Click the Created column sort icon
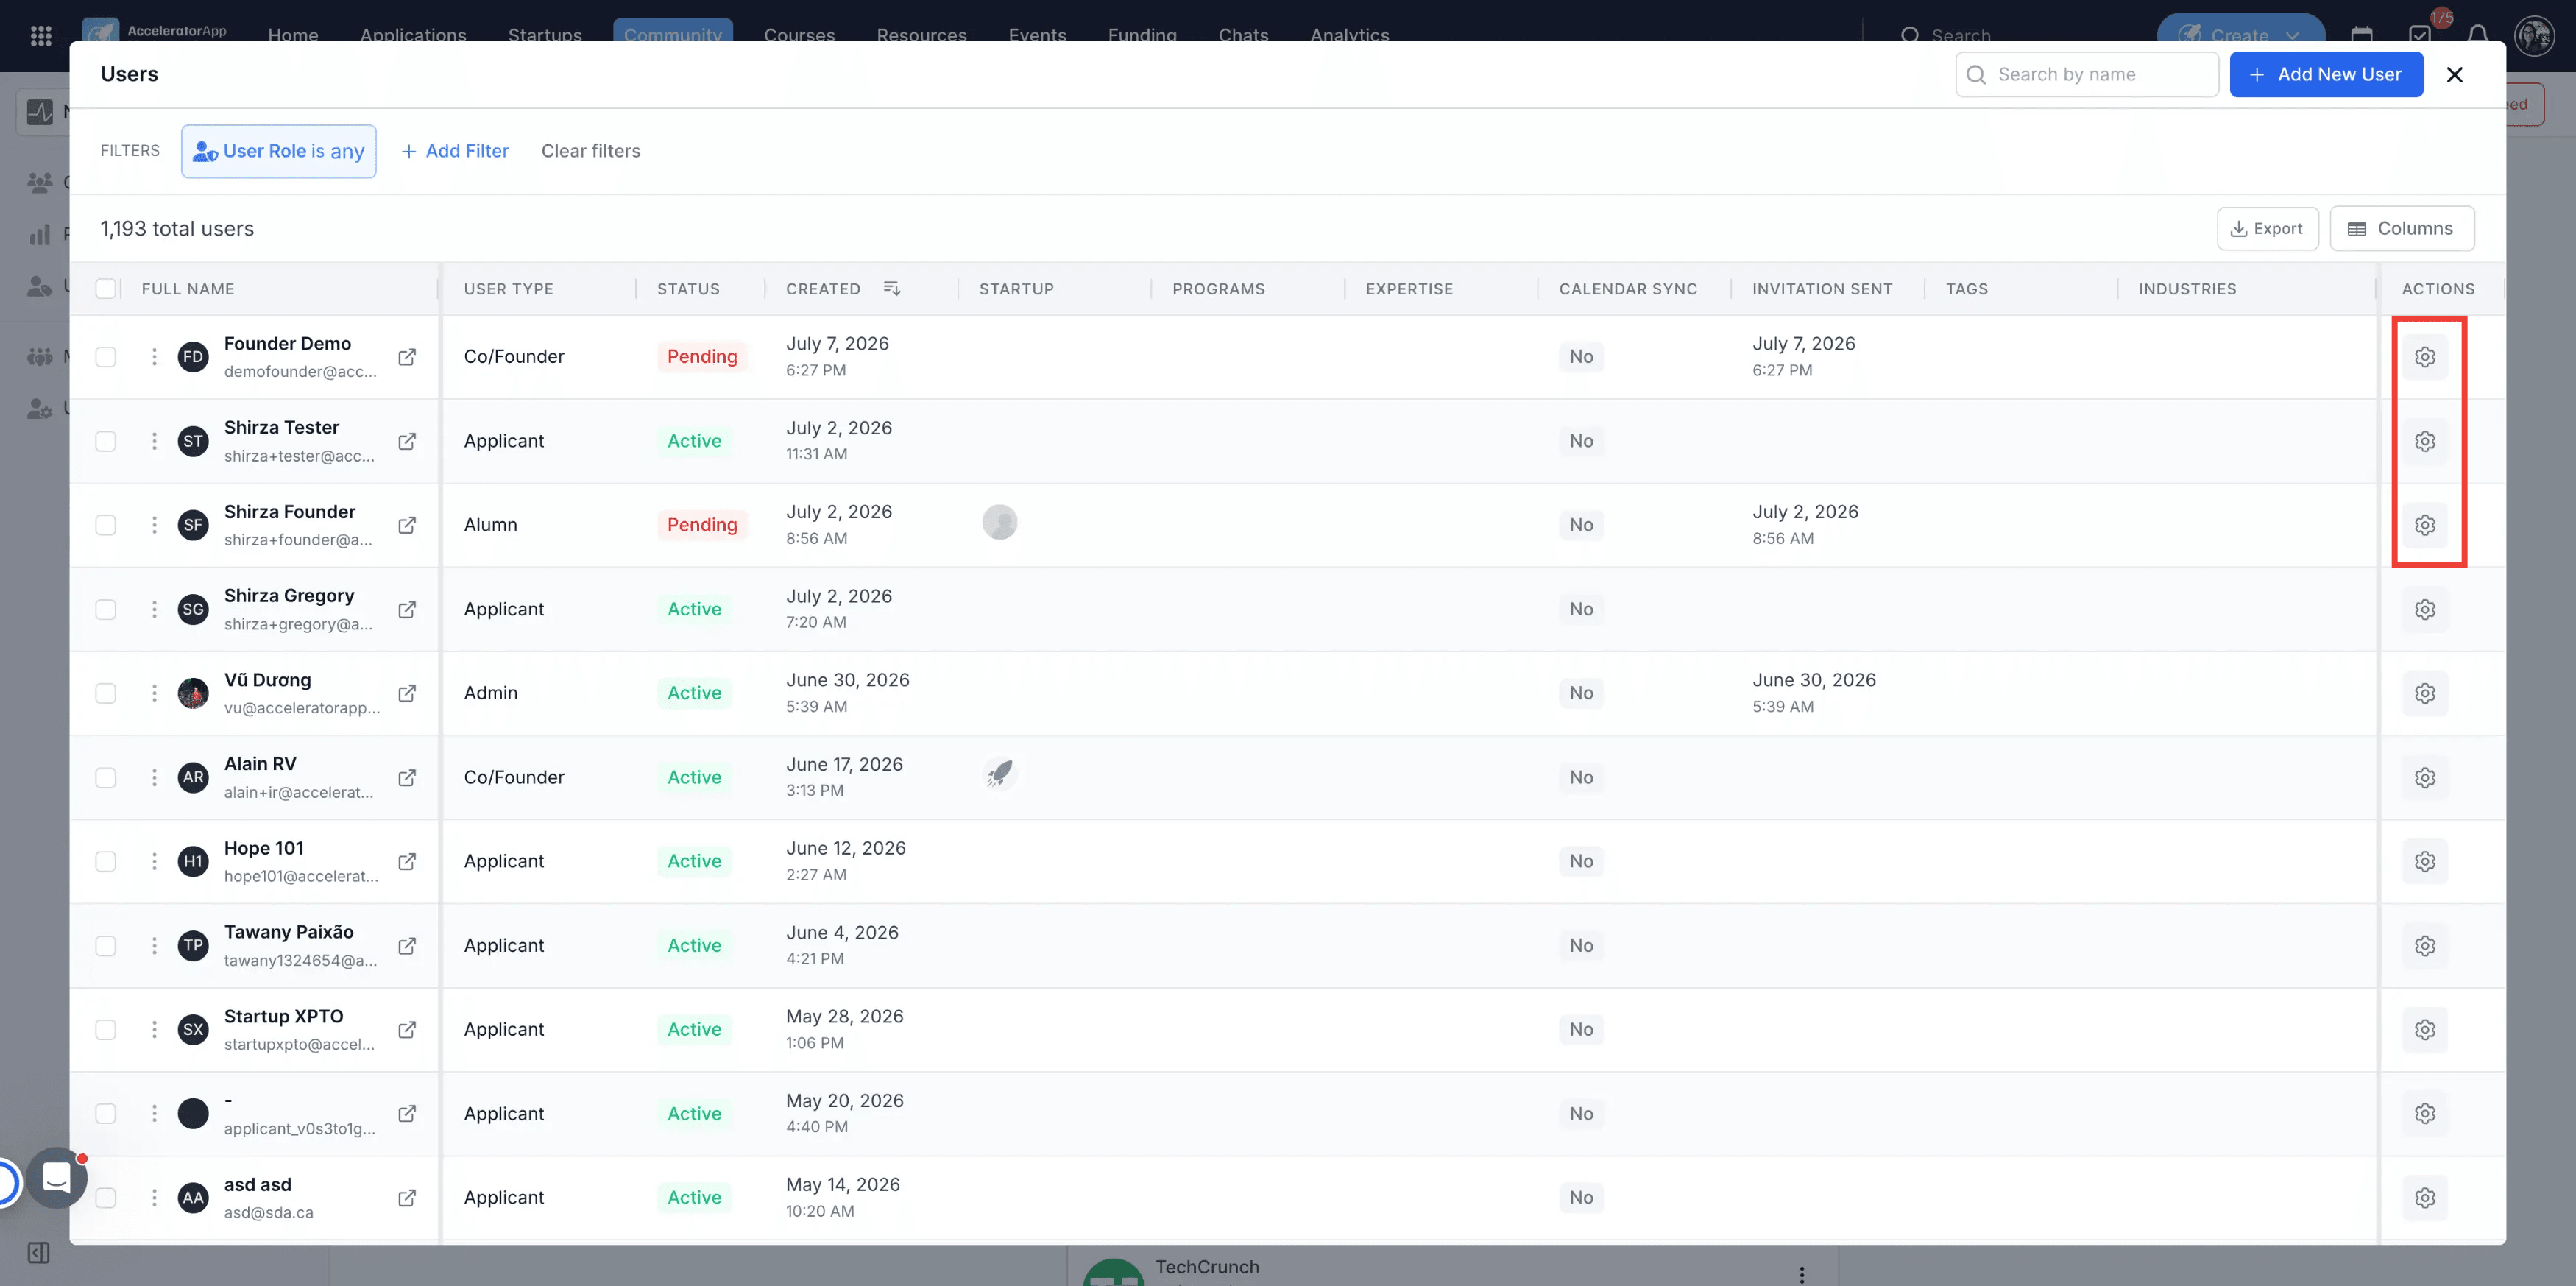Screen dimensions: 2576x1286 coord(892,288)
